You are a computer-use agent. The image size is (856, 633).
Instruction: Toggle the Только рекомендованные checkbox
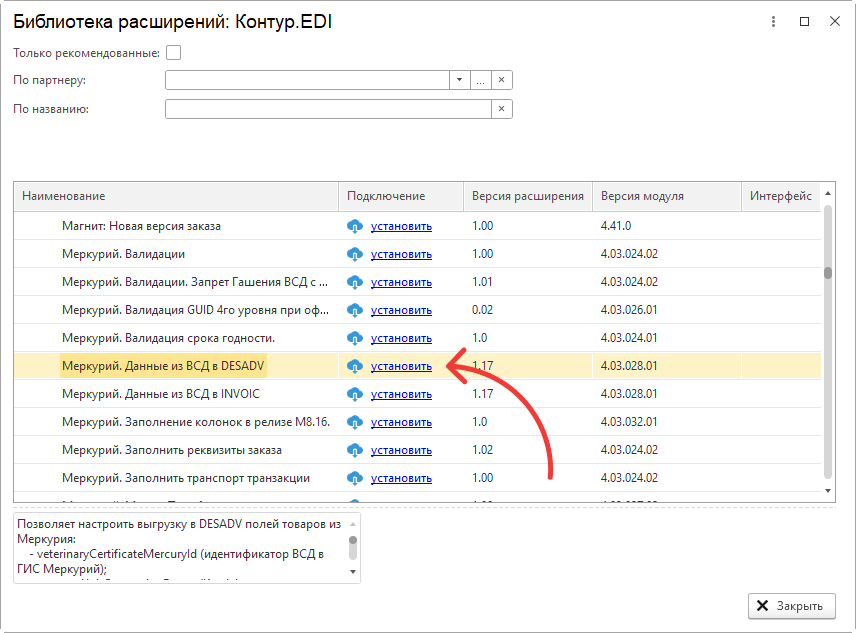(x=174, y=53)
